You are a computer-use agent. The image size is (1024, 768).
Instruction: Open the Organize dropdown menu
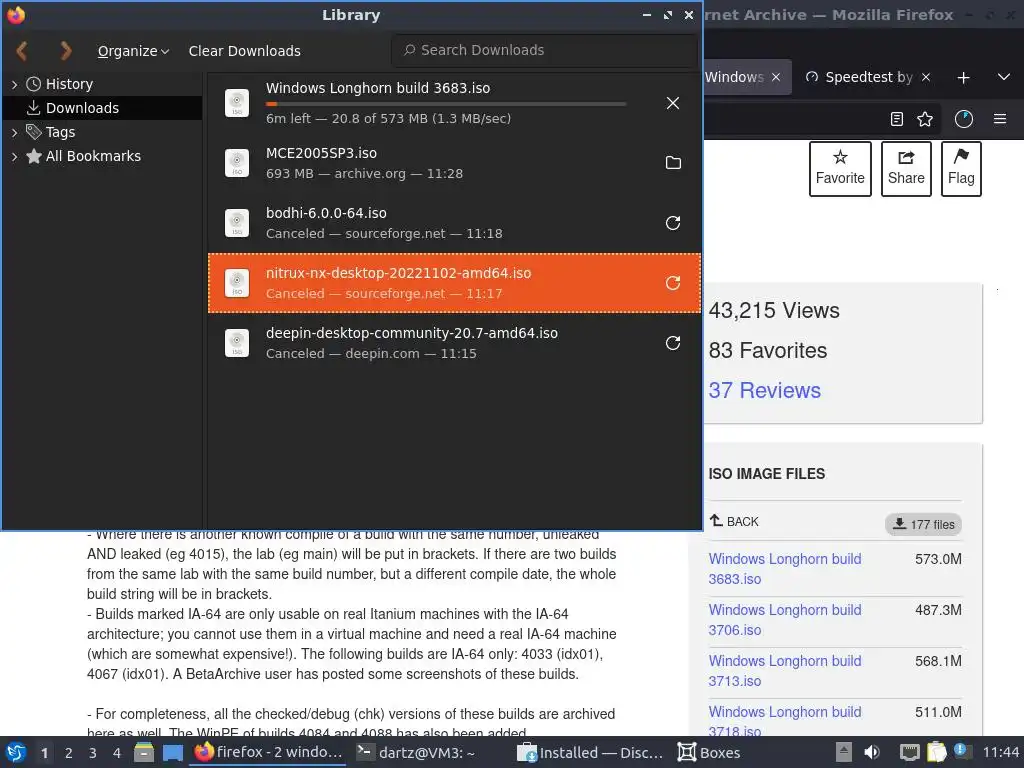(x=133, y=51)
